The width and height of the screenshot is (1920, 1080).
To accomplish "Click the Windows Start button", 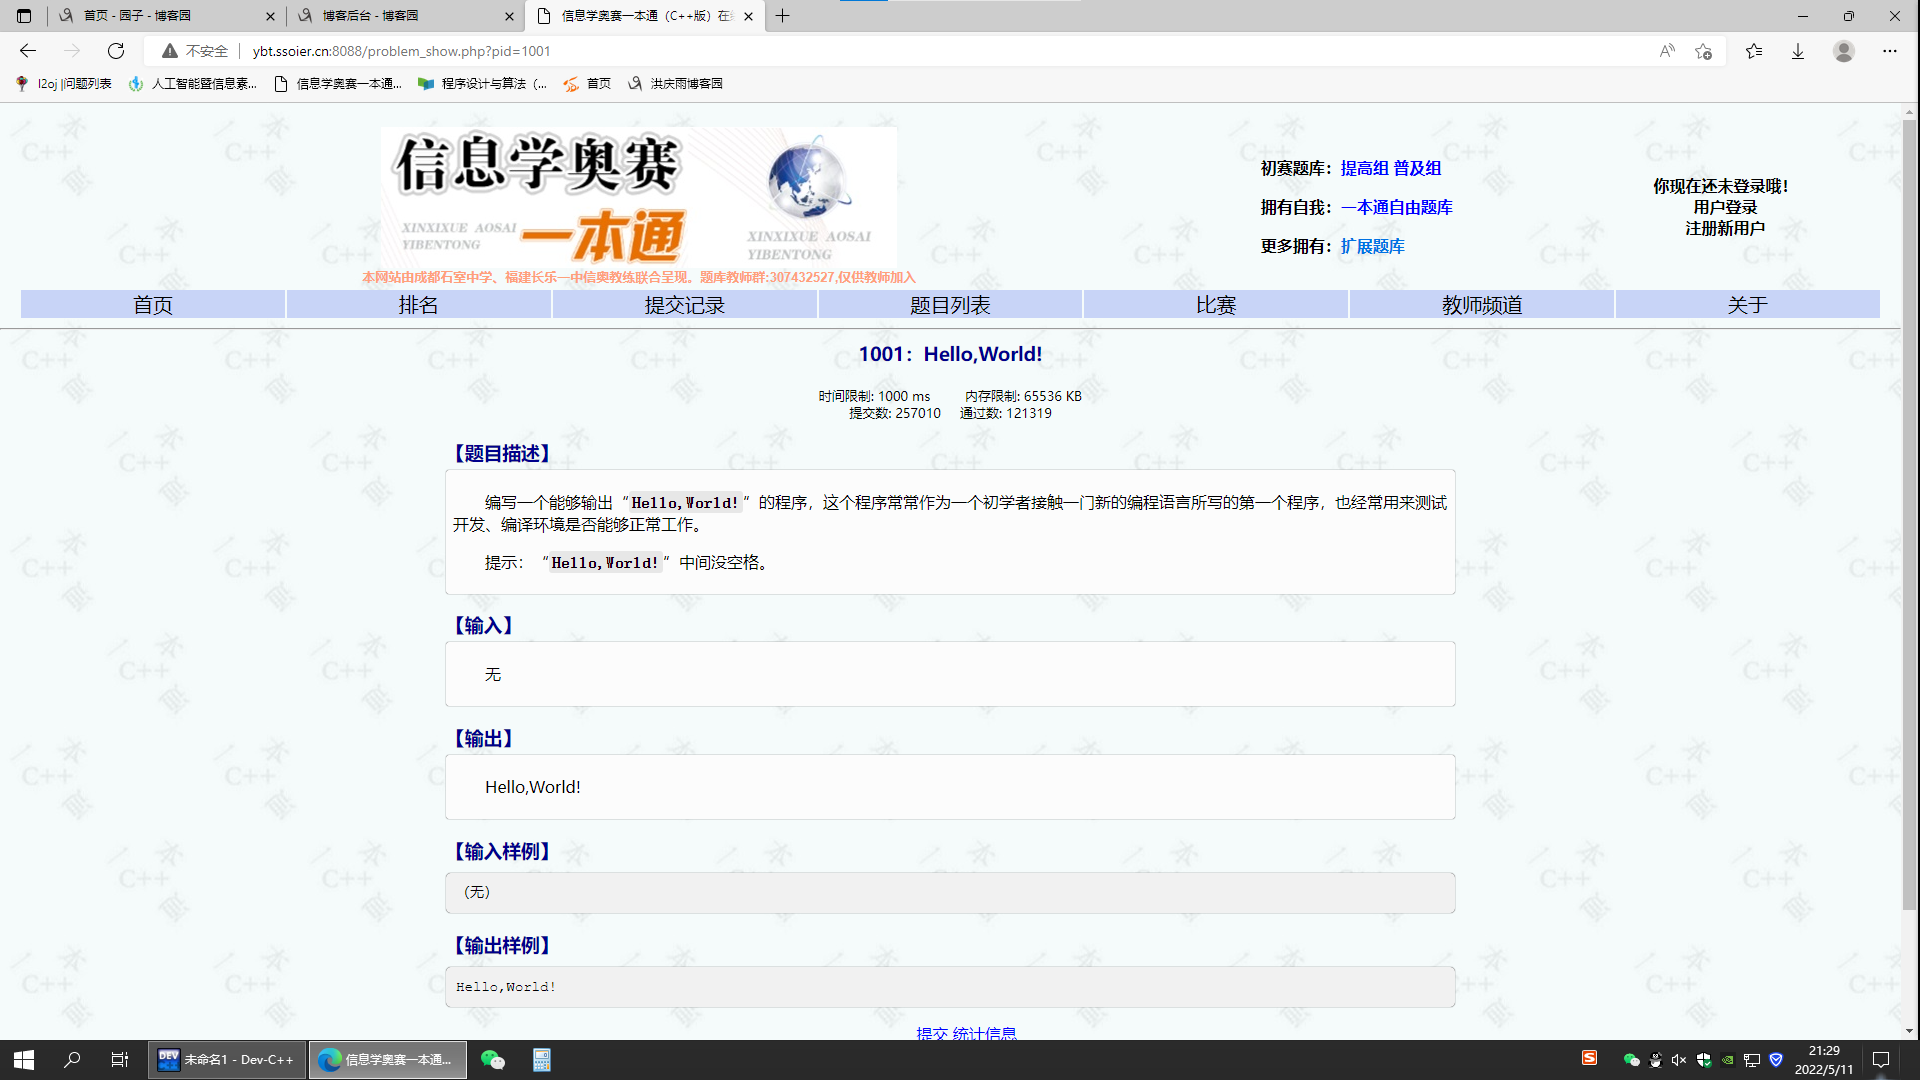I will [x=24, y=1059].
